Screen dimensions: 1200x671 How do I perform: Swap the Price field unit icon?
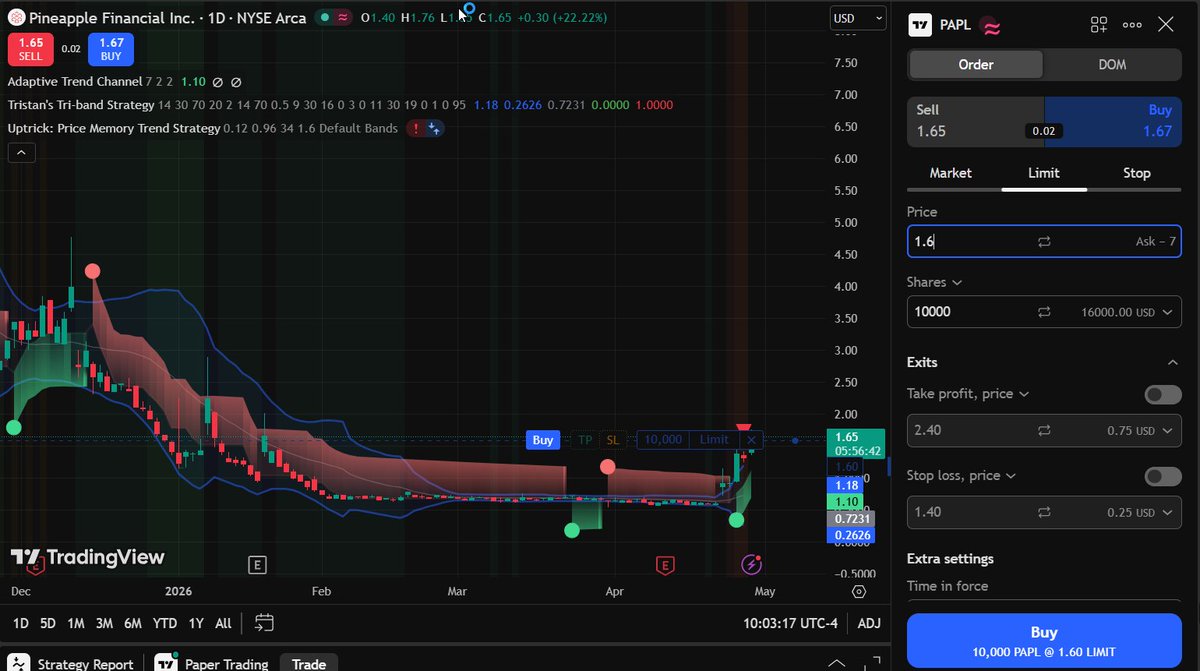click(1044, 242)
